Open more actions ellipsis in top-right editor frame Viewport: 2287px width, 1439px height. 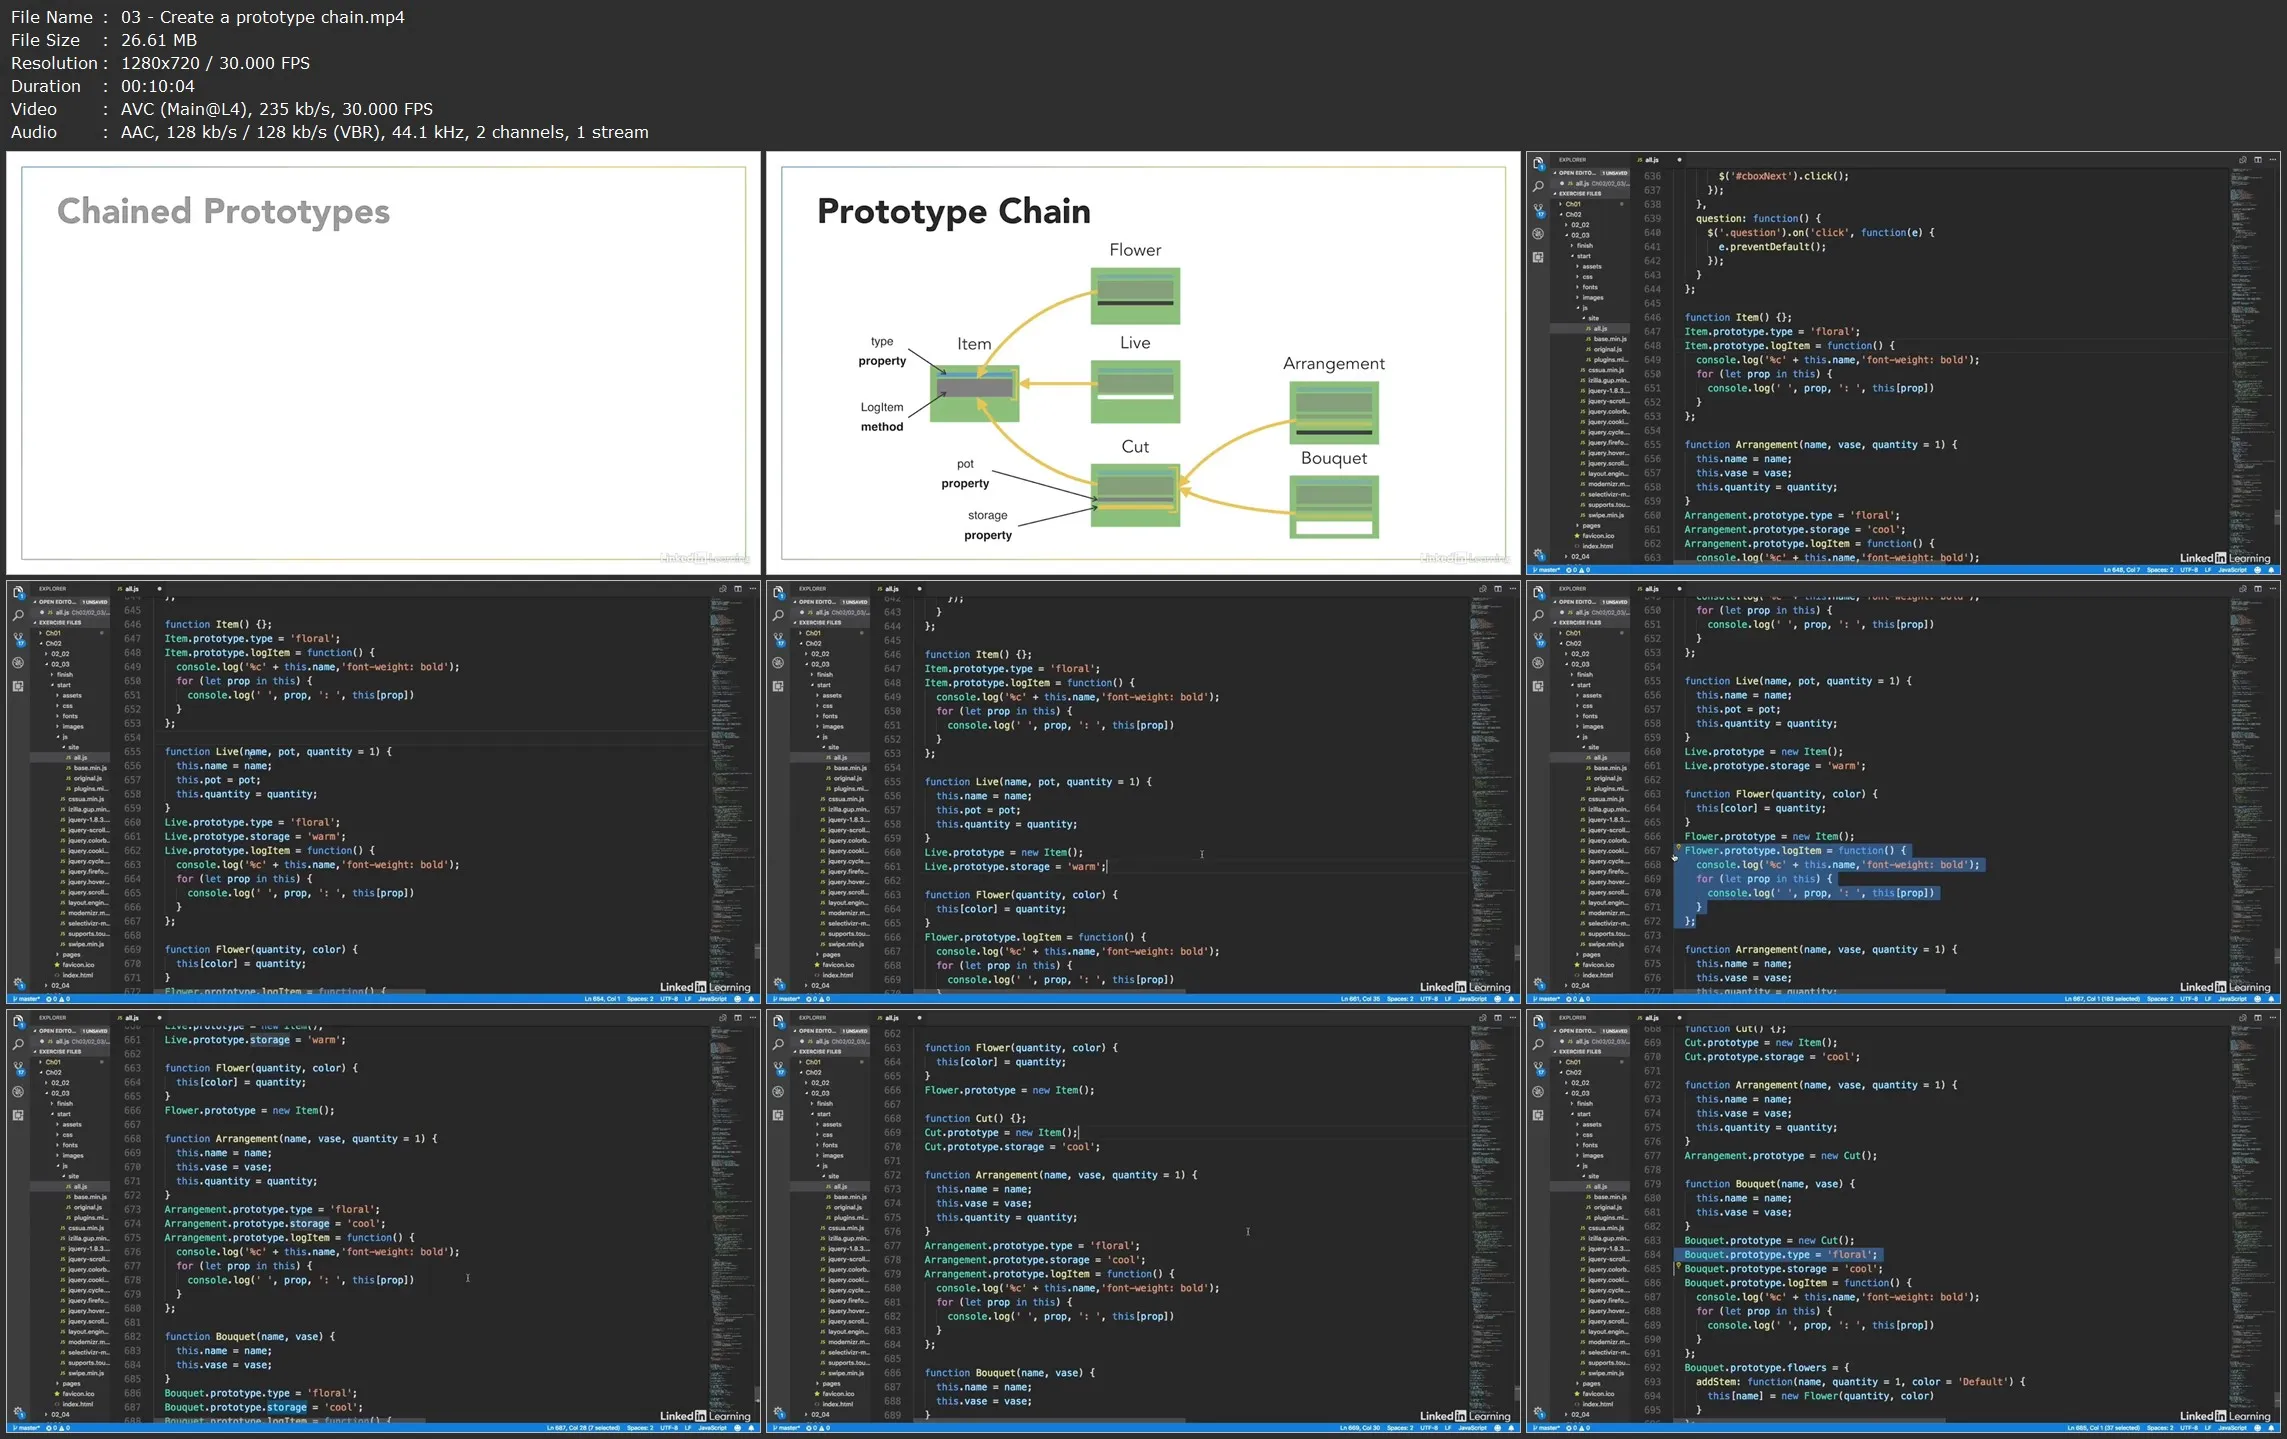[2272, 160]
